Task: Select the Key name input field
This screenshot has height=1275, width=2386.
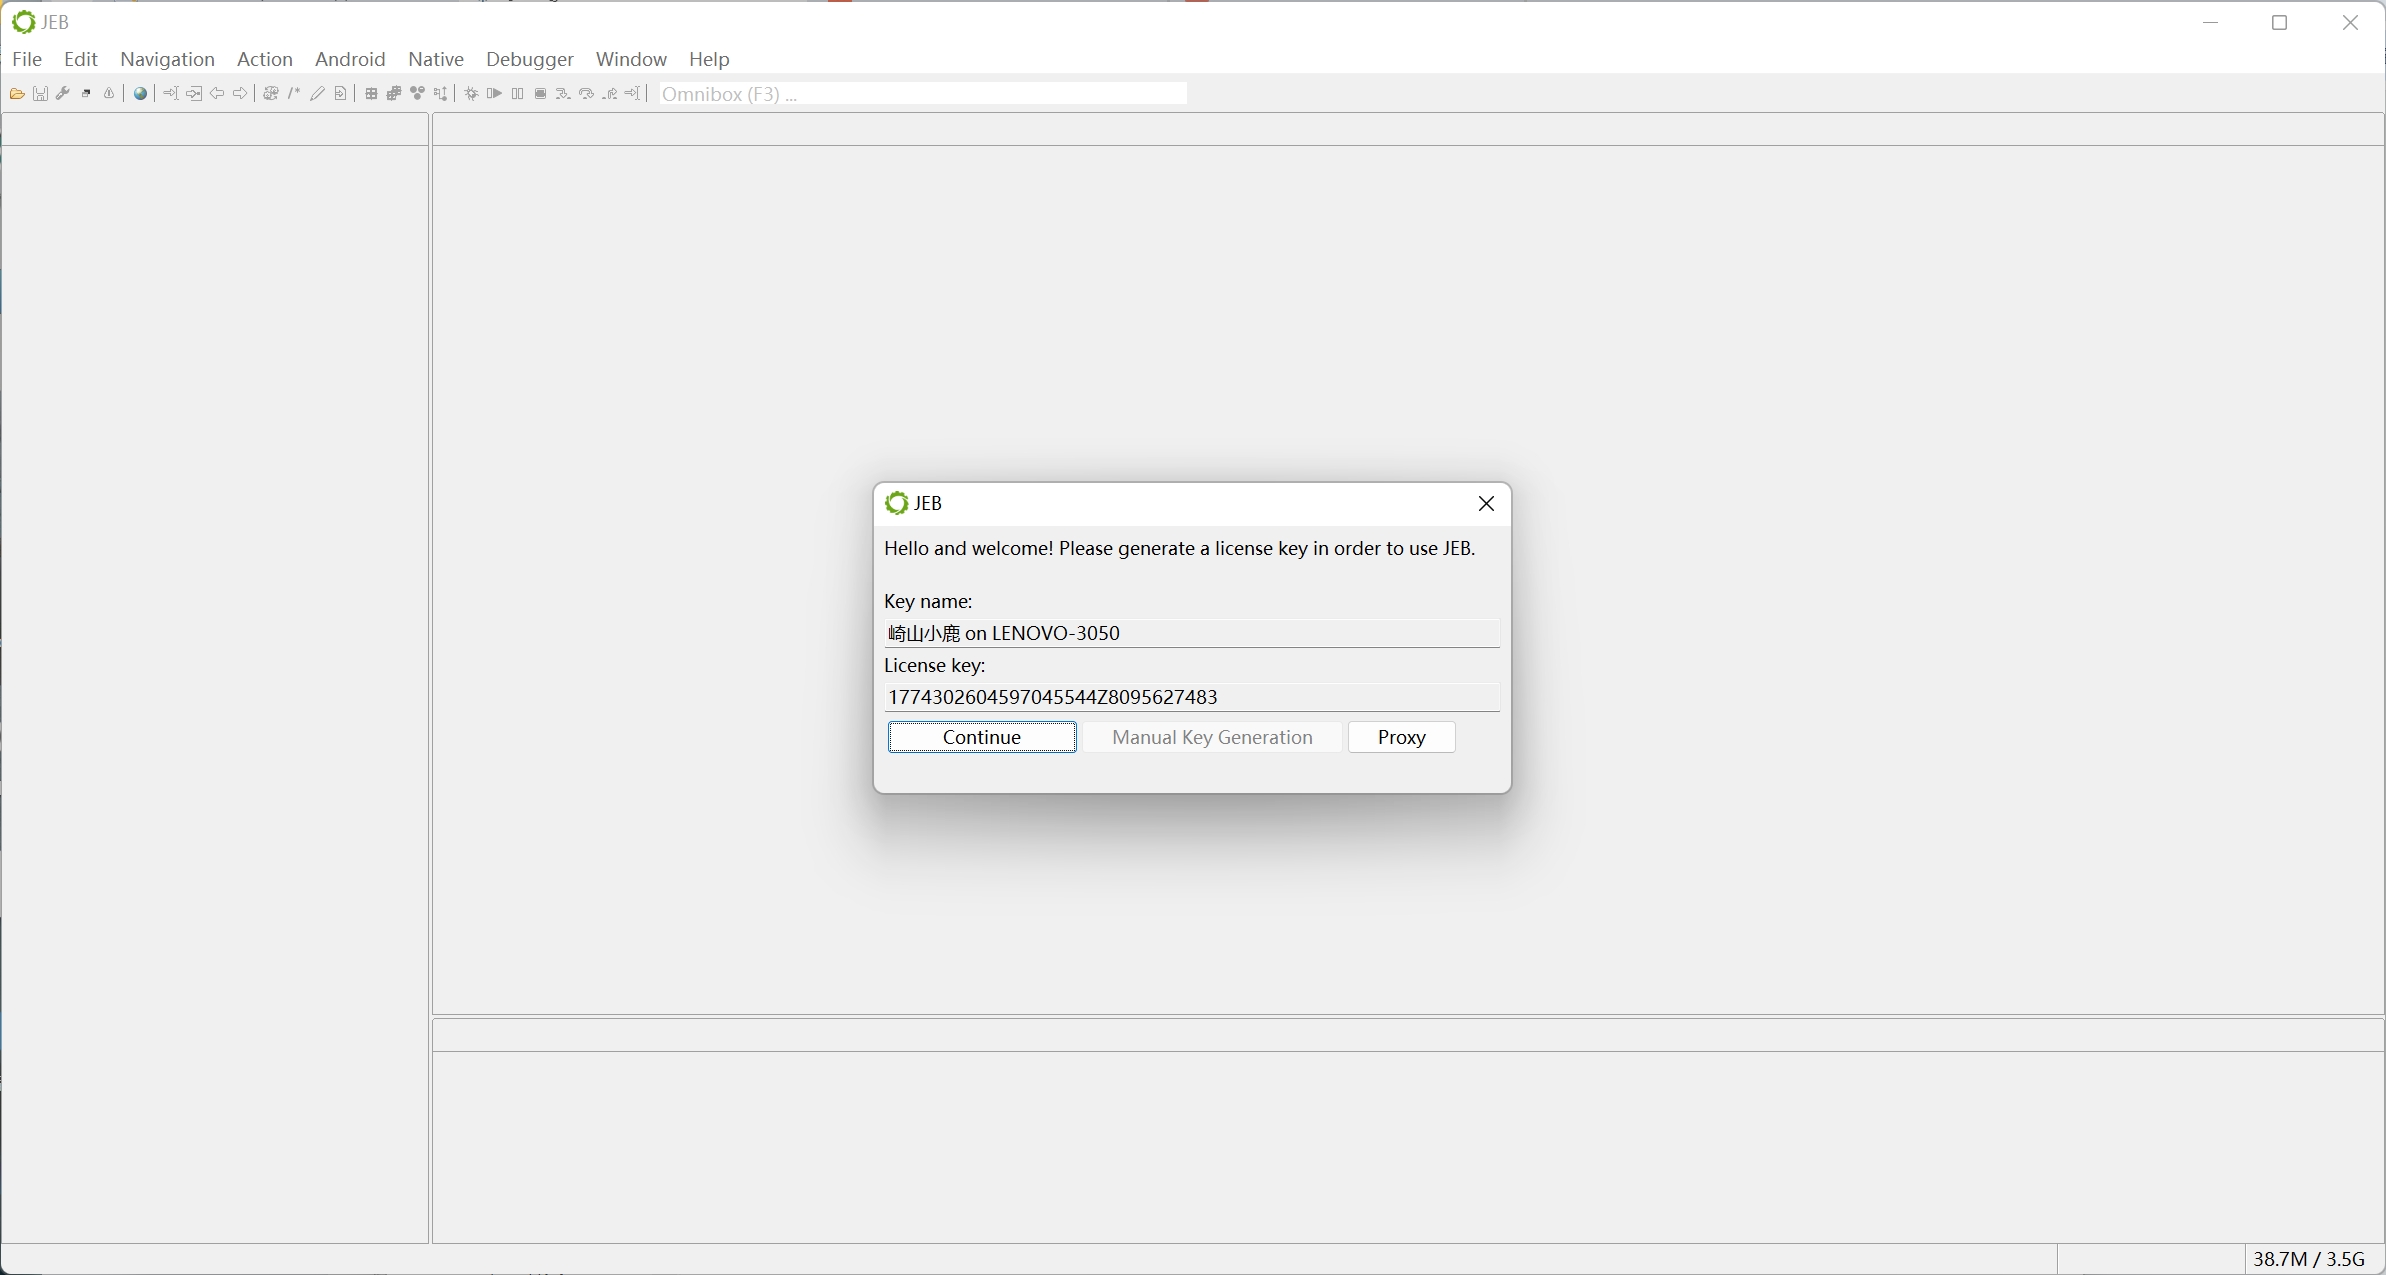Action: [1190, 633]
